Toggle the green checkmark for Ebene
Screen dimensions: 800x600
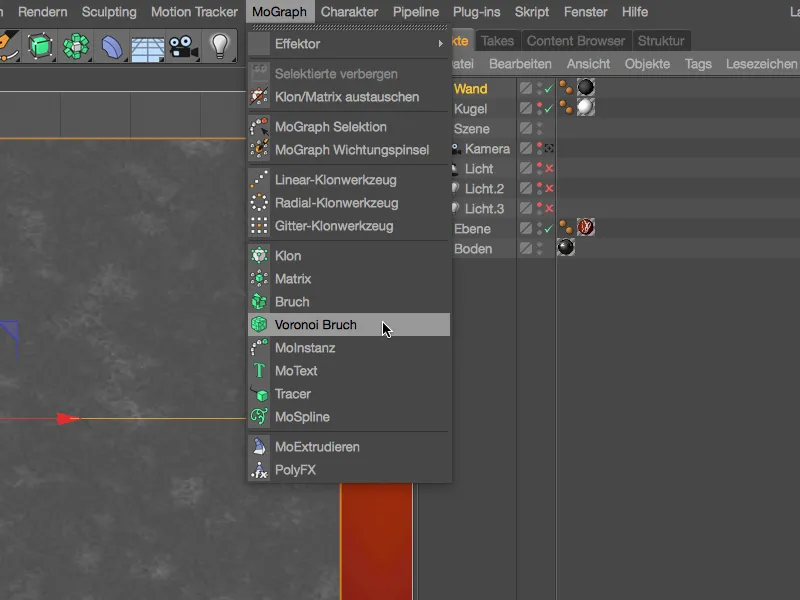(x=549, y=229)
